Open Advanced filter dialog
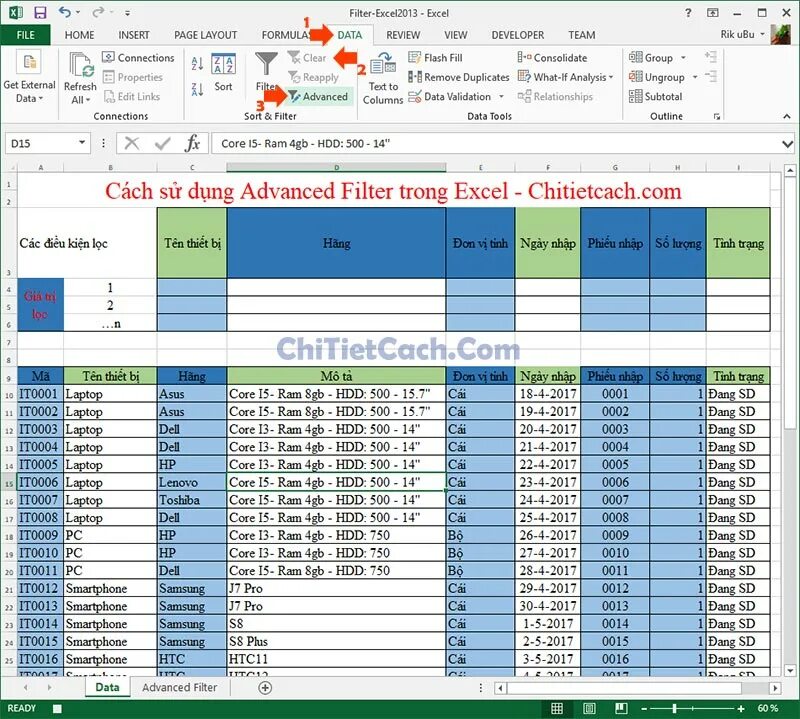This screenshot has width=800, height=719. pos(318,96)
